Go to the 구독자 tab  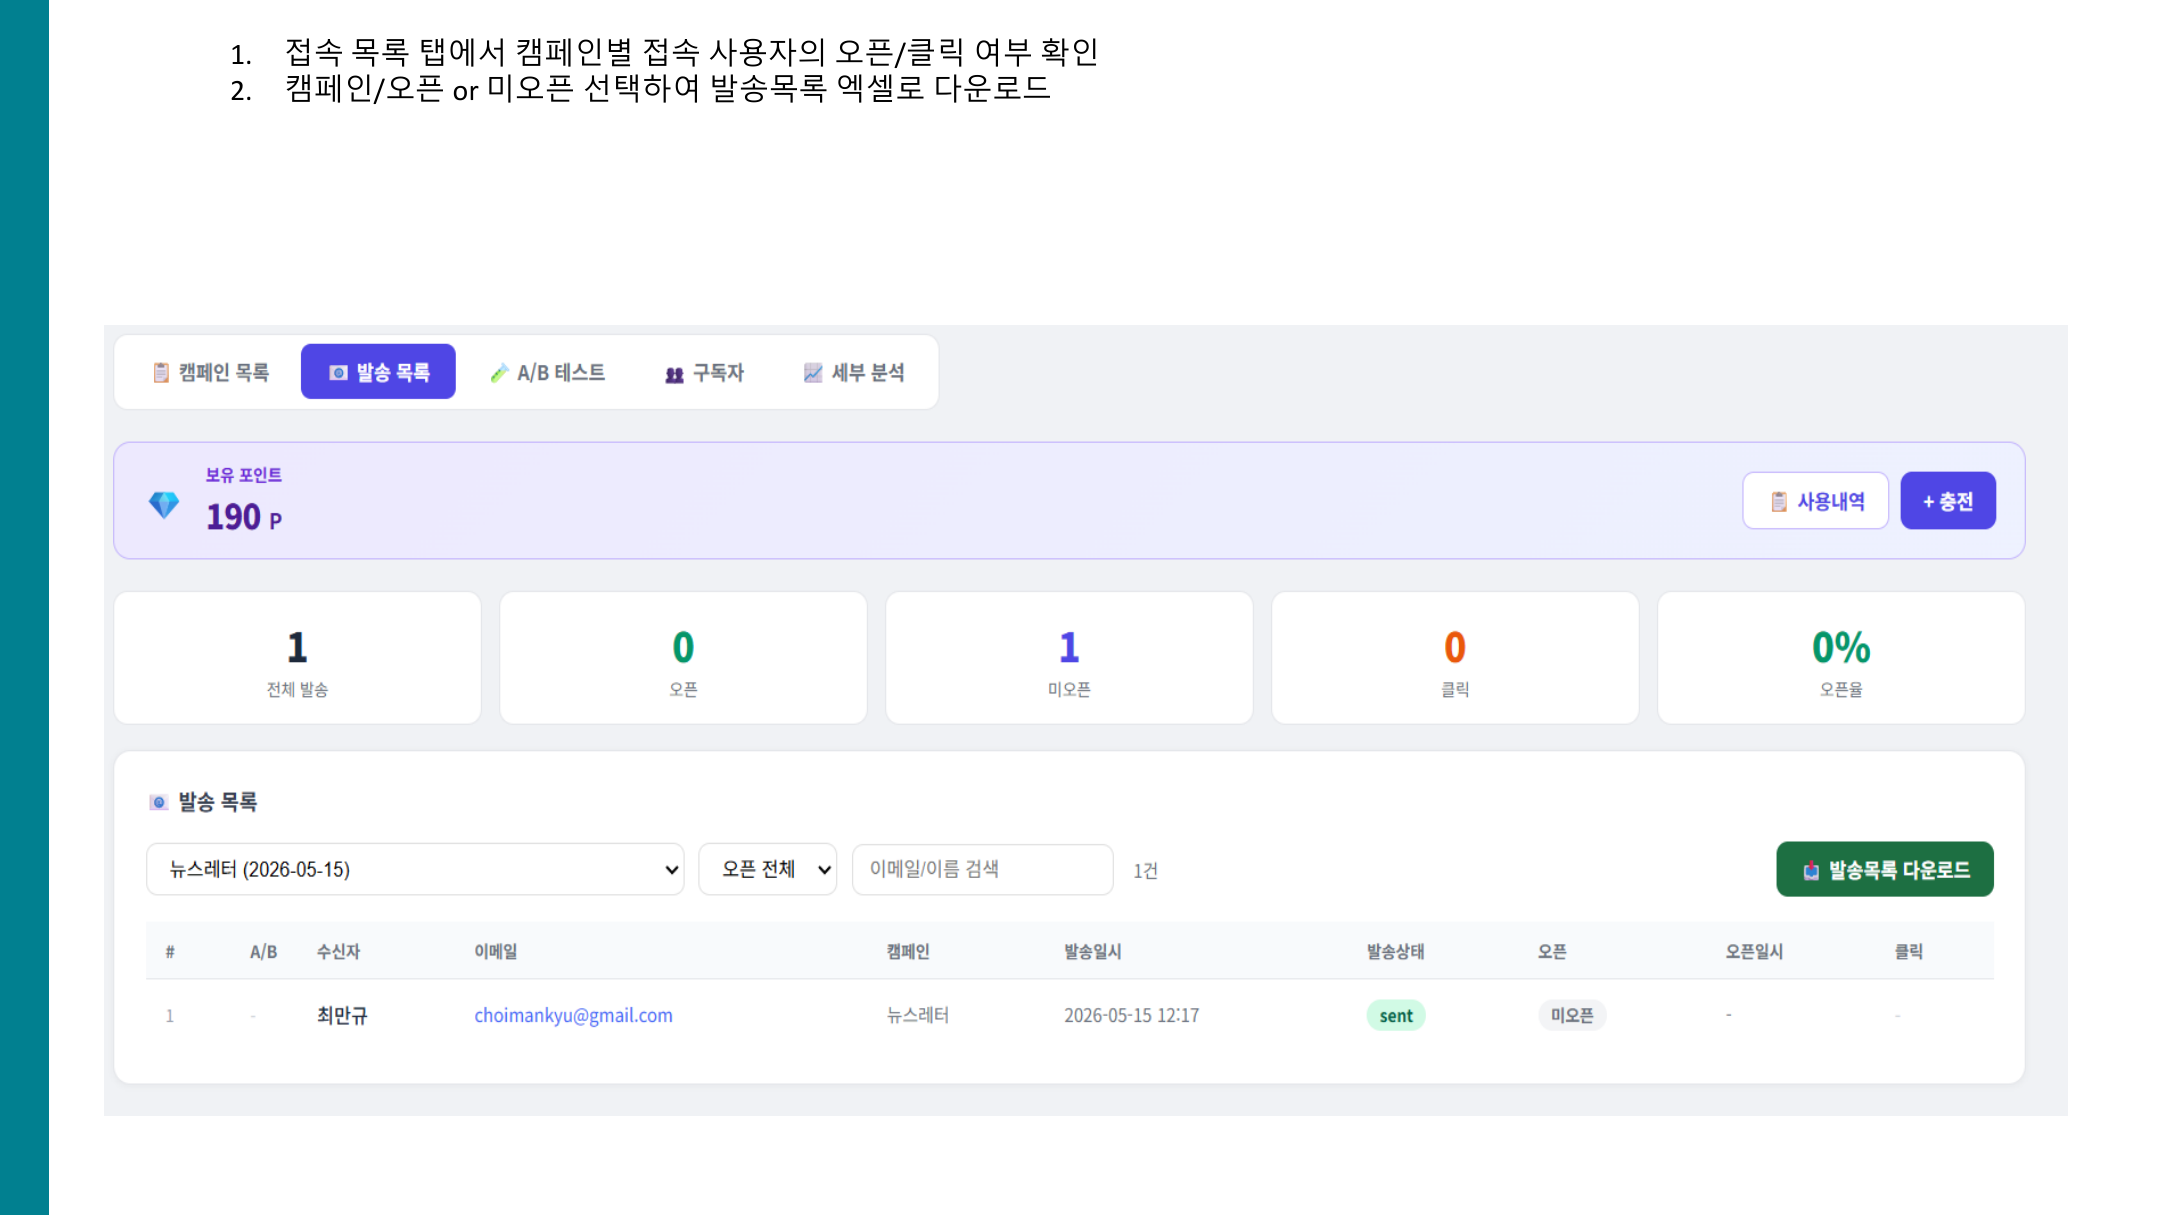point(704,372)
